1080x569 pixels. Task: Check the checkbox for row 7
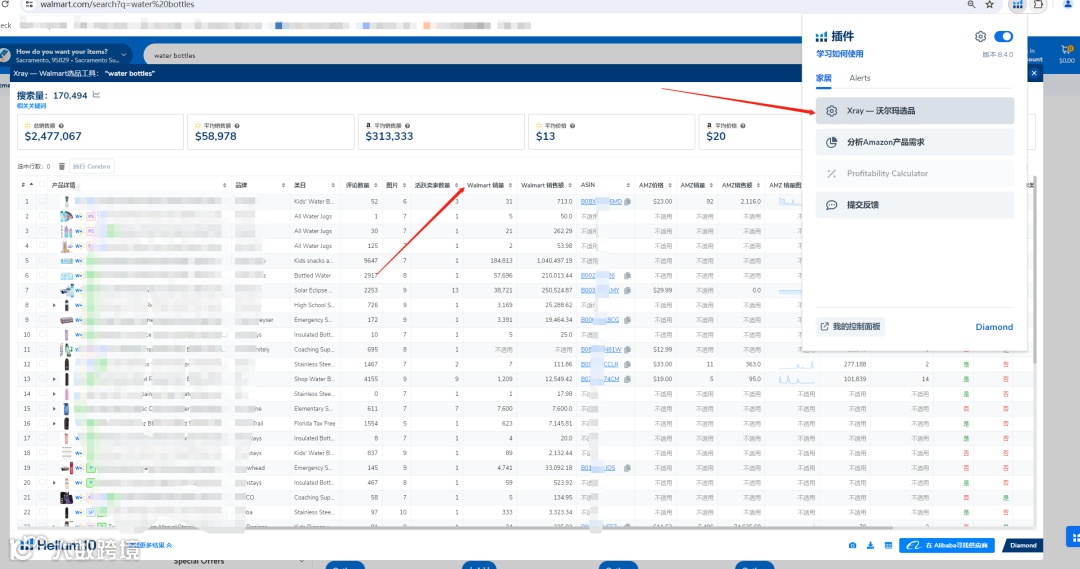[42, 290]
